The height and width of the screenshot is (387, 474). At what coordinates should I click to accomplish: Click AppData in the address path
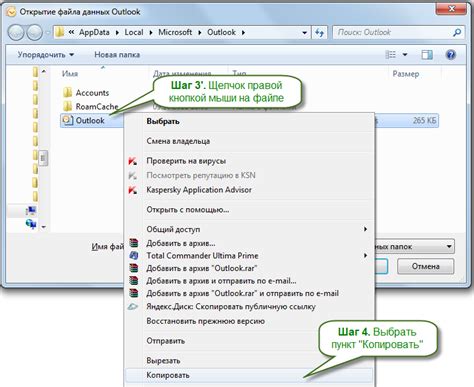point(94,32)
